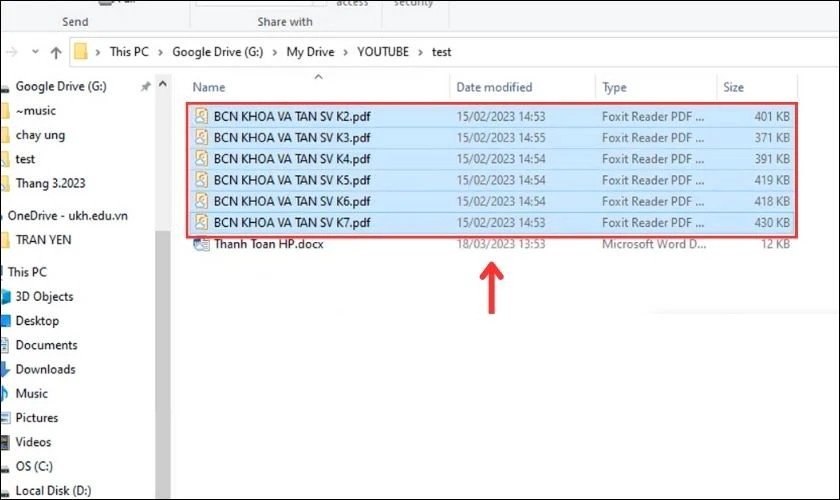Open Documents in navigation pane
The width and height of the screenshot is (840, 500).
(x=47, y=345)
